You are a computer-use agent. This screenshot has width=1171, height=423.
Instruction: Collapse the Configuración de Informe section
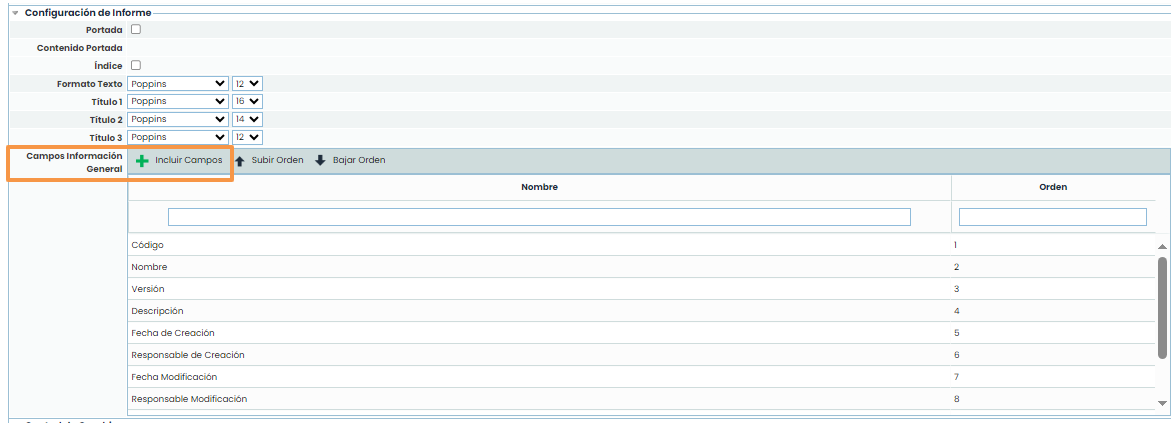[16, 12]
